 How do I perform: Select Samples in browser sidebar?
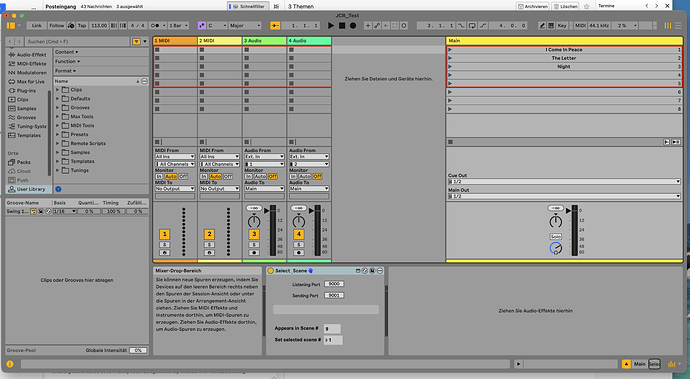coord(22,108)
